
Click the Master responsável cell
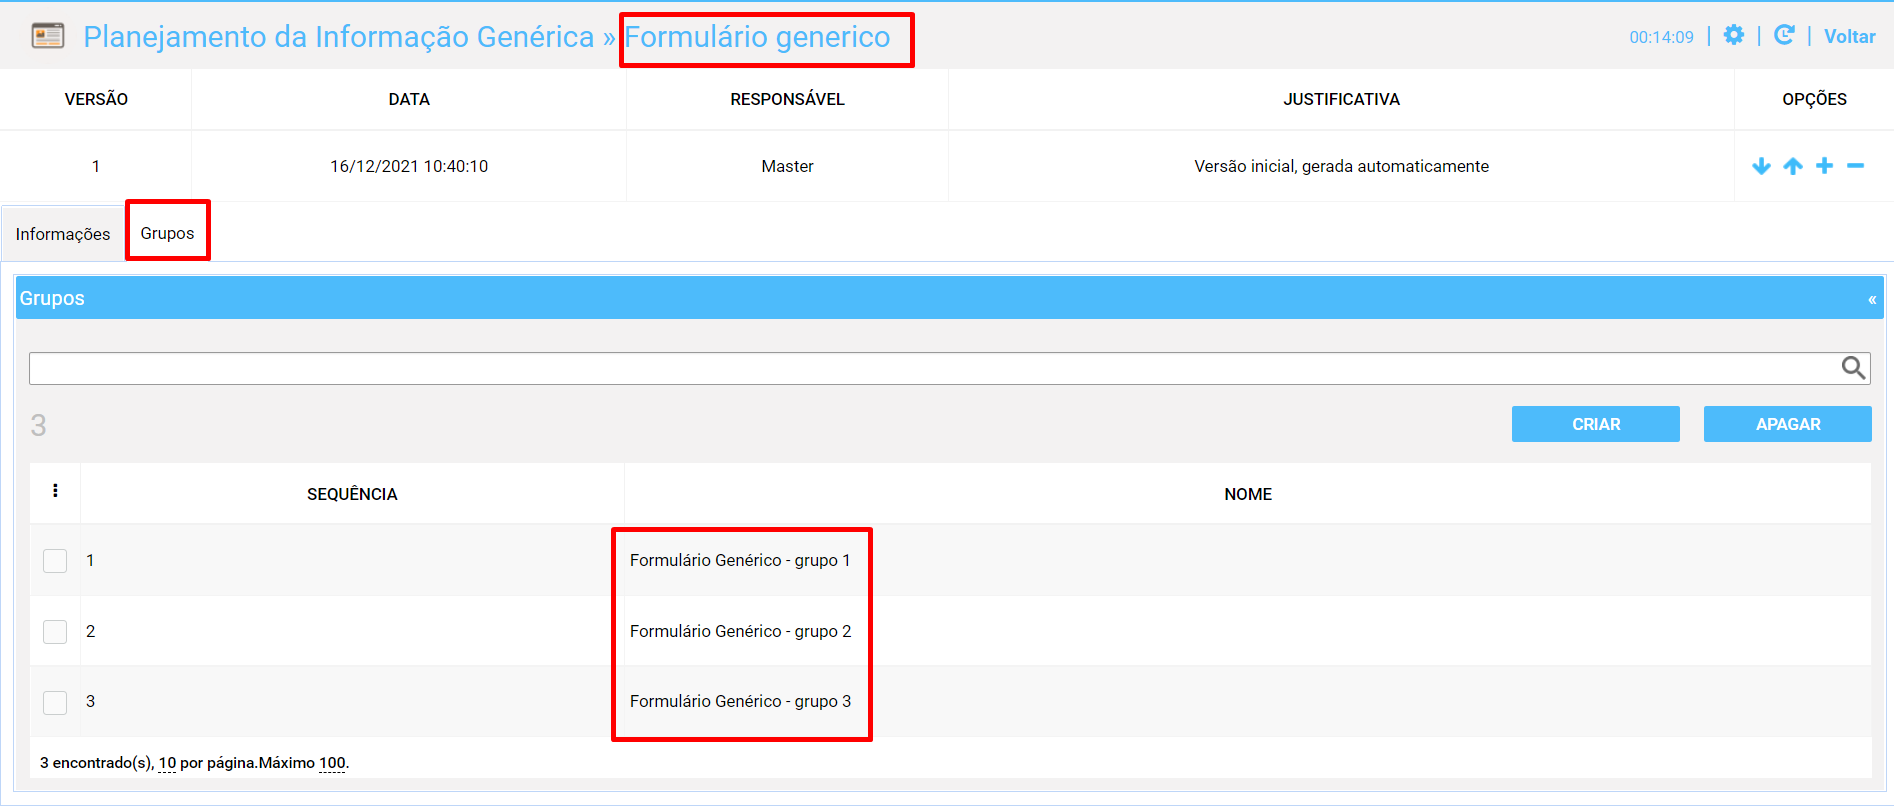click(787, 166)
